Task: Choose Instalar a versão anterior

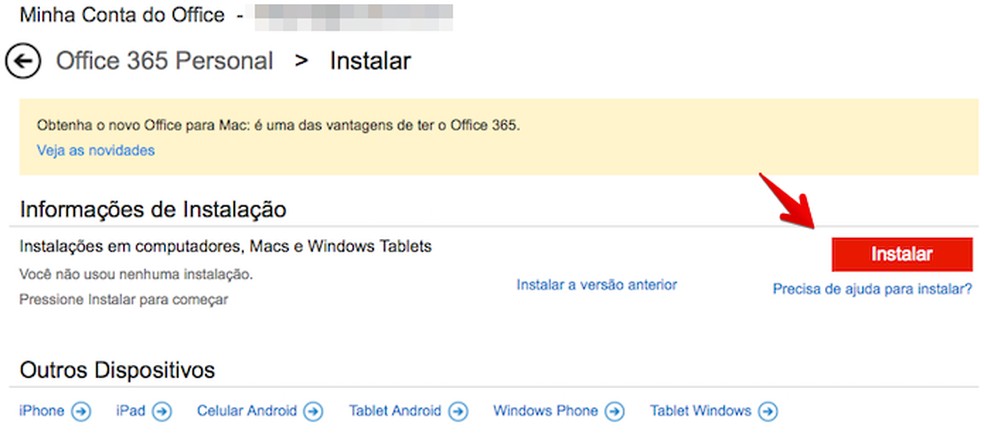Action: (x=596, y=285)
